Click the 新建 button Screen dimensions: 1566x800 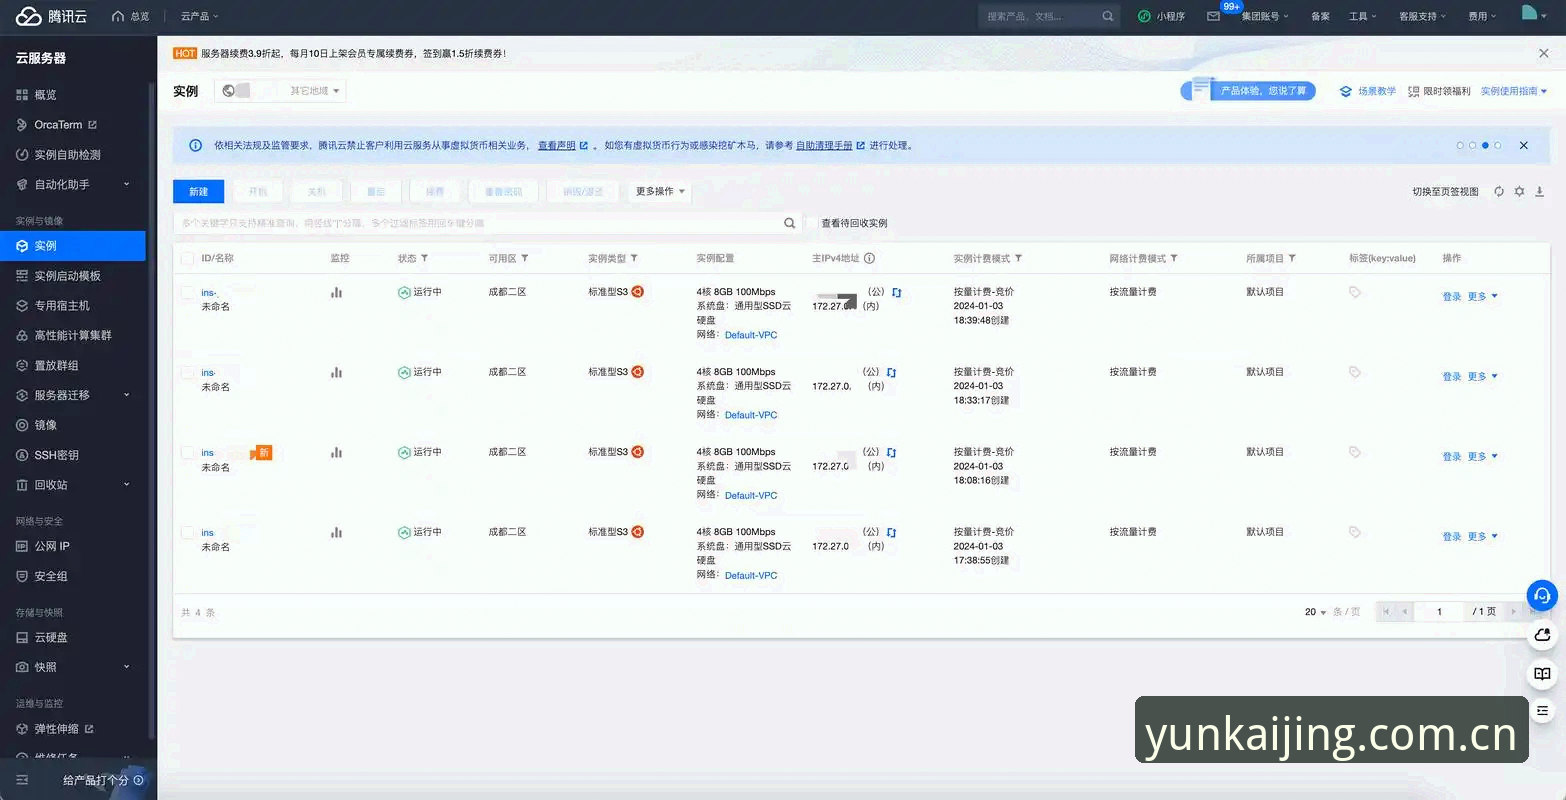(198, 191)
